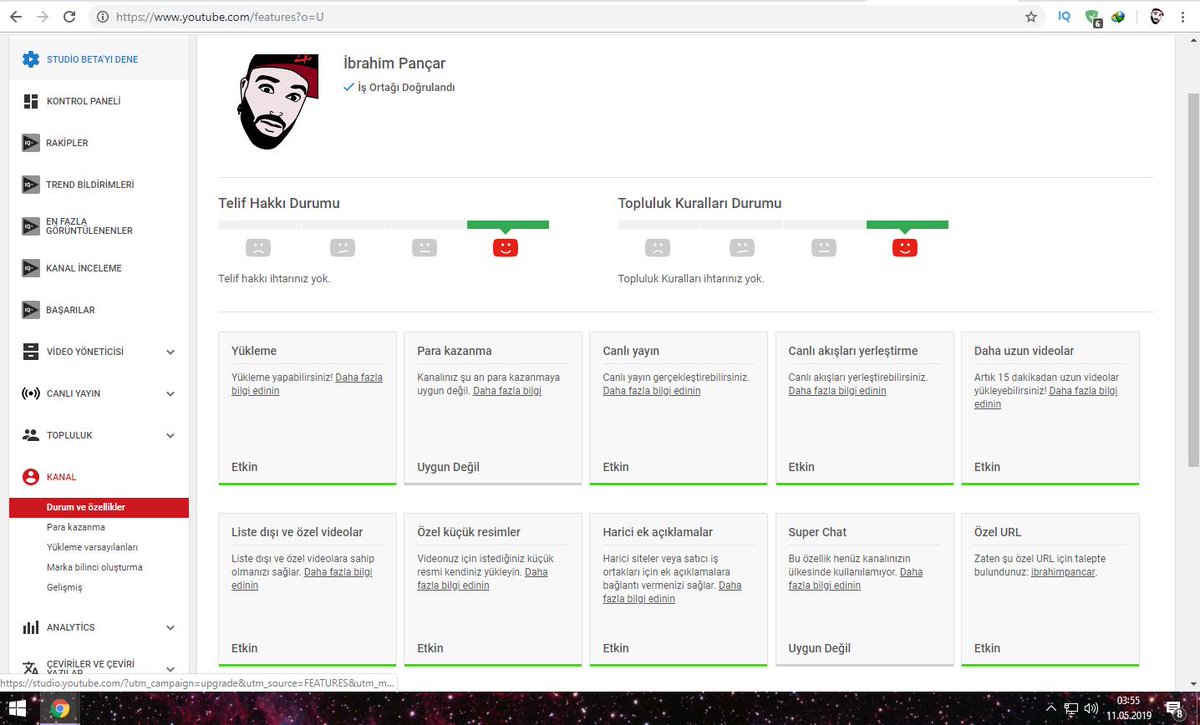Viewport: 1200px width, 725px height.
Task: Click the Video Yöneticisi film icon
Action: tap(30, 352)
